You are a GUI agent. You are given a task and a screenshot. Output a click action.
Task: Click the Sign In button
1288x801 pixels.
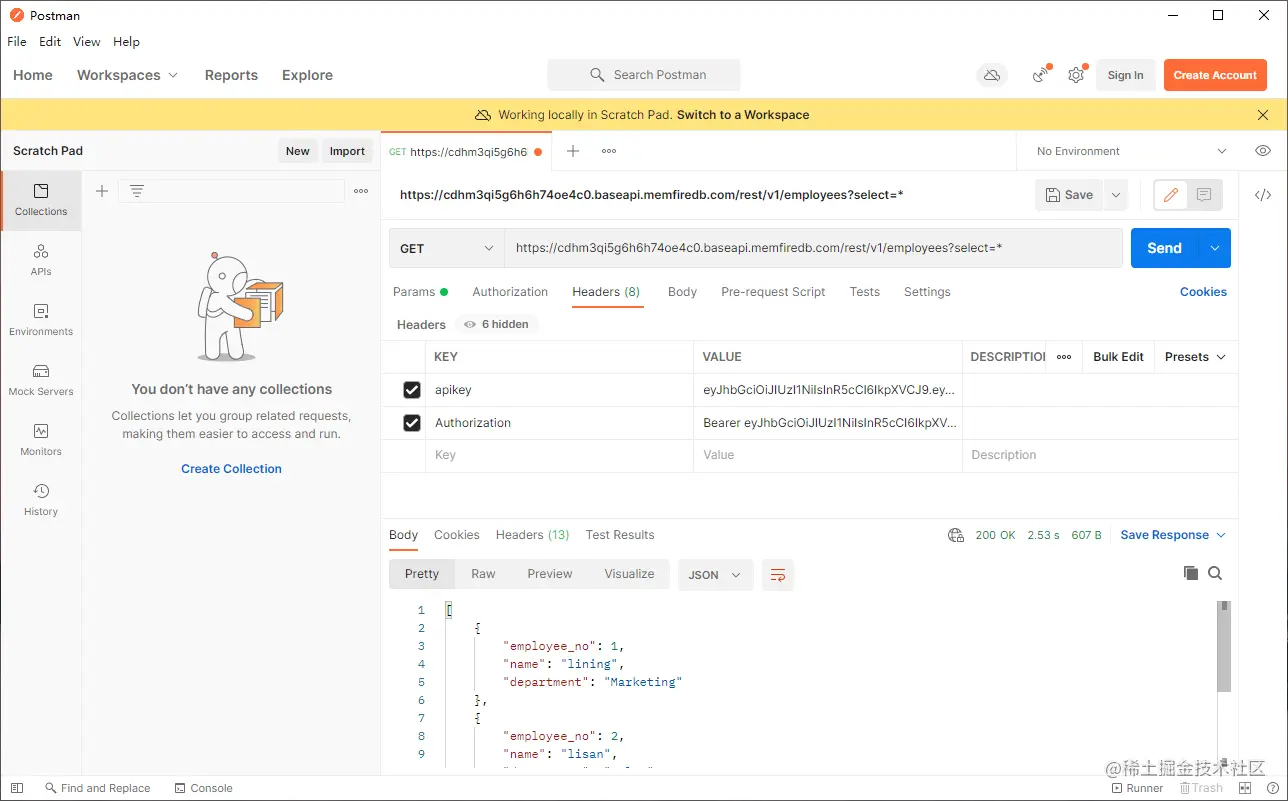click(1125, 75)
